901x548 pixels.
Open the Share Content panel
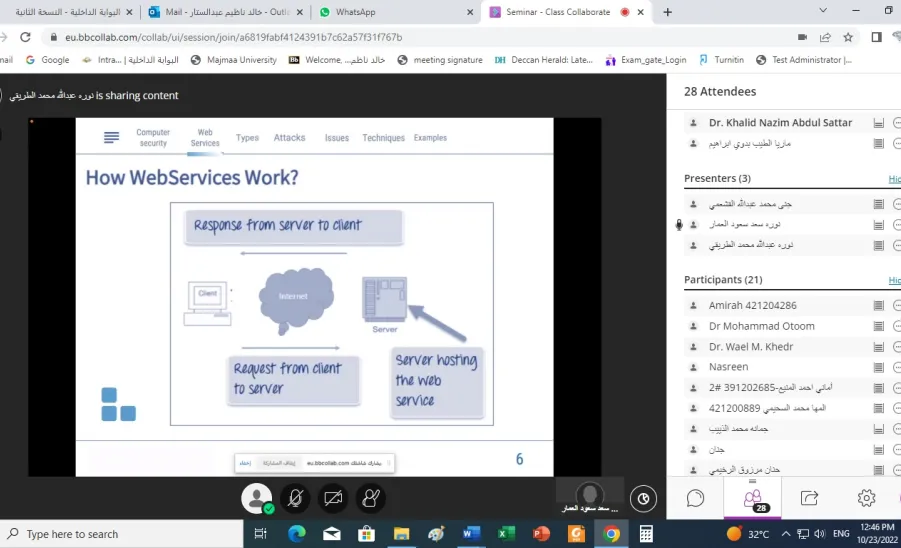click(809, 498)
